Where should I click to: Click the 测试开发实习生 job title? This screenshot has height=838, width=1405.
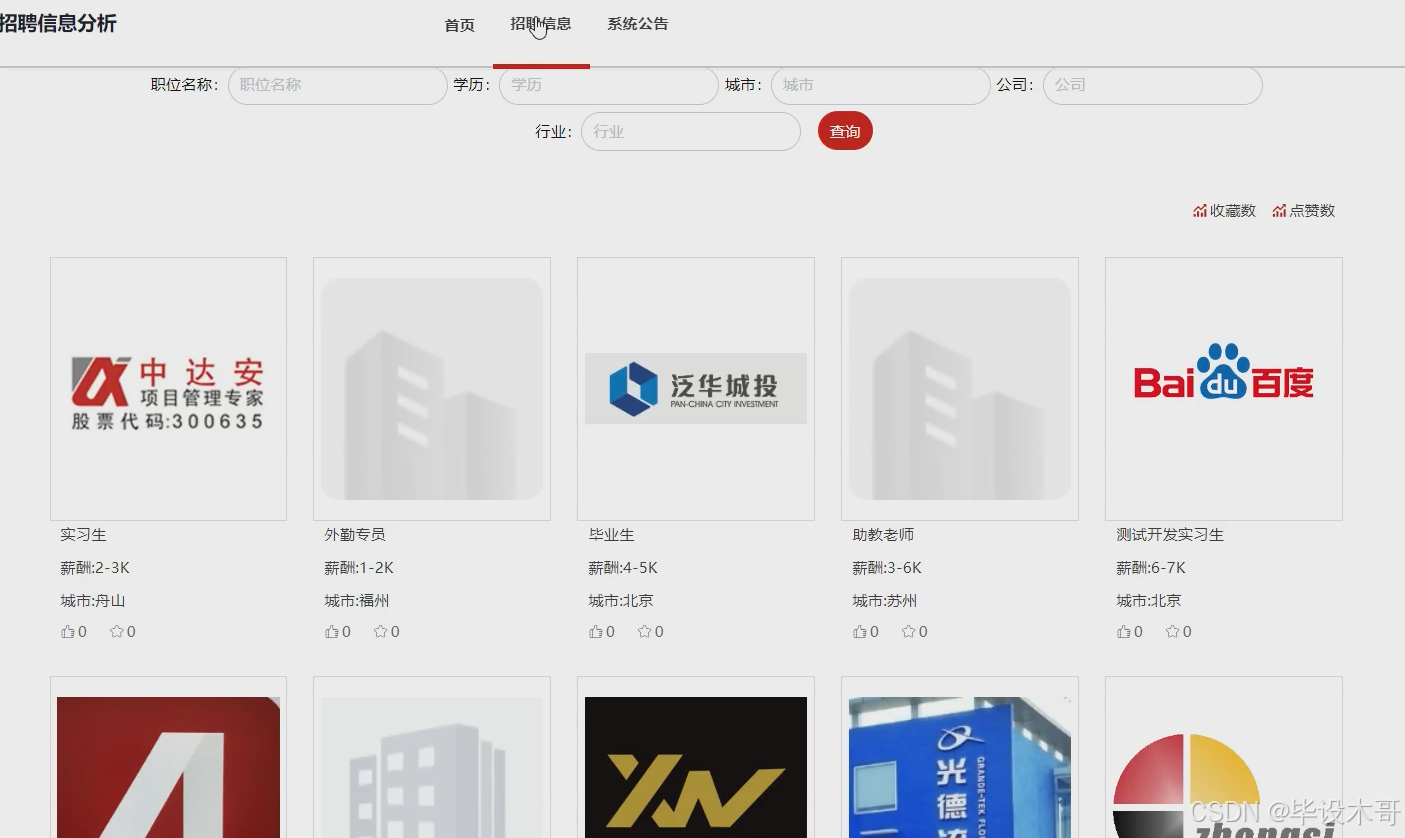(1170, 535)
